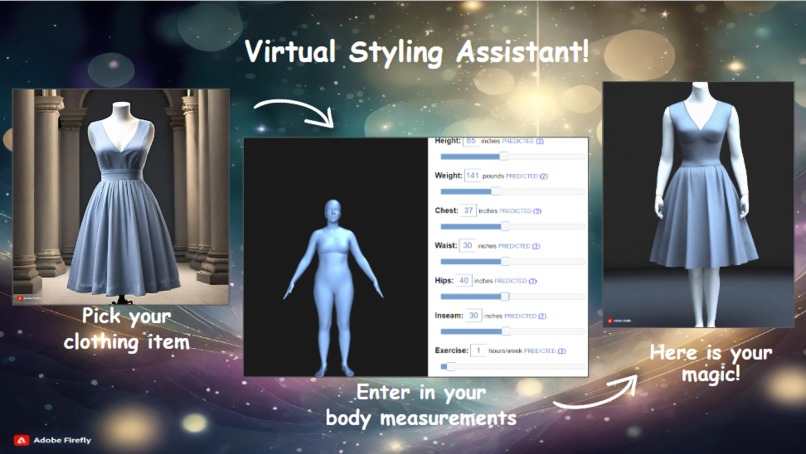The height and width of the screenshot is (454, 806).
Task: Click the PREDICTED label in Exercise row
Action: pos(540,351)
